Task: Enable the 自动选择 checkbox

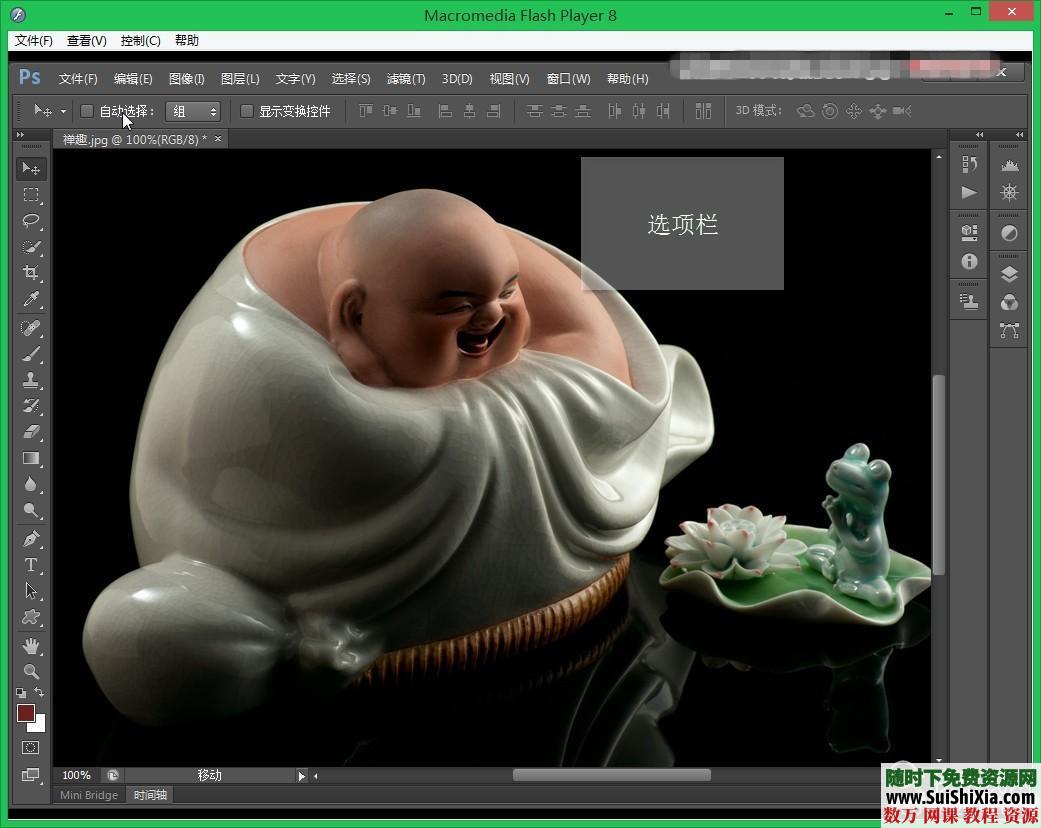Action: pyautogui.click(x=88, y=111)
